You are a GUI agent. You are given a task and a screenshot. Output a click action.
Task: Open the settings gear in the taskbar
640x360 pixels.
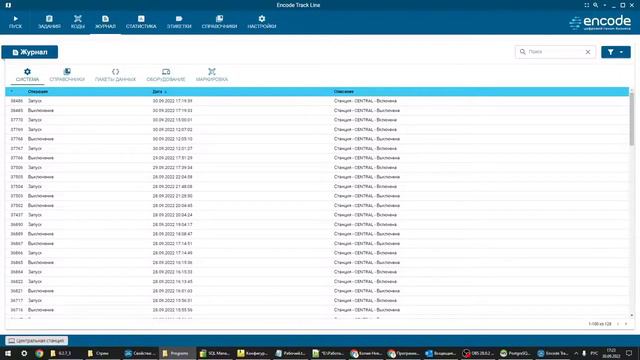pos(24,353)
